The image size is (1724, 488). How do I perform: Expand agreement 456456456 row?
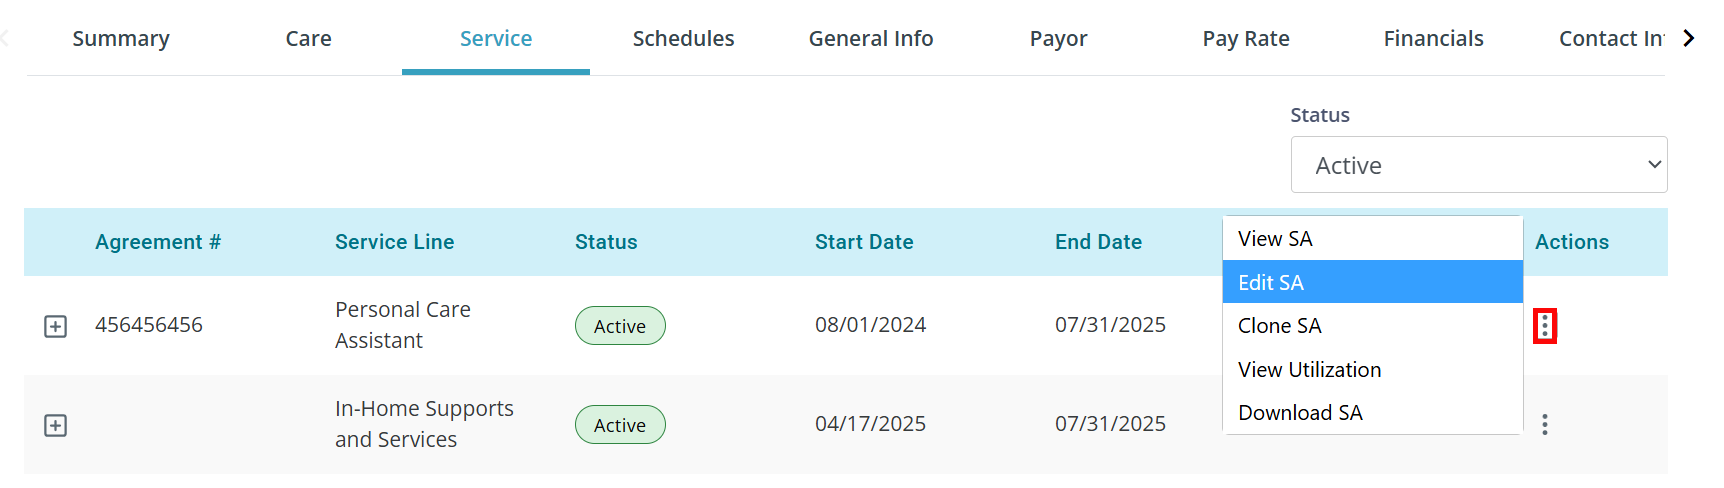click(56, 327)
